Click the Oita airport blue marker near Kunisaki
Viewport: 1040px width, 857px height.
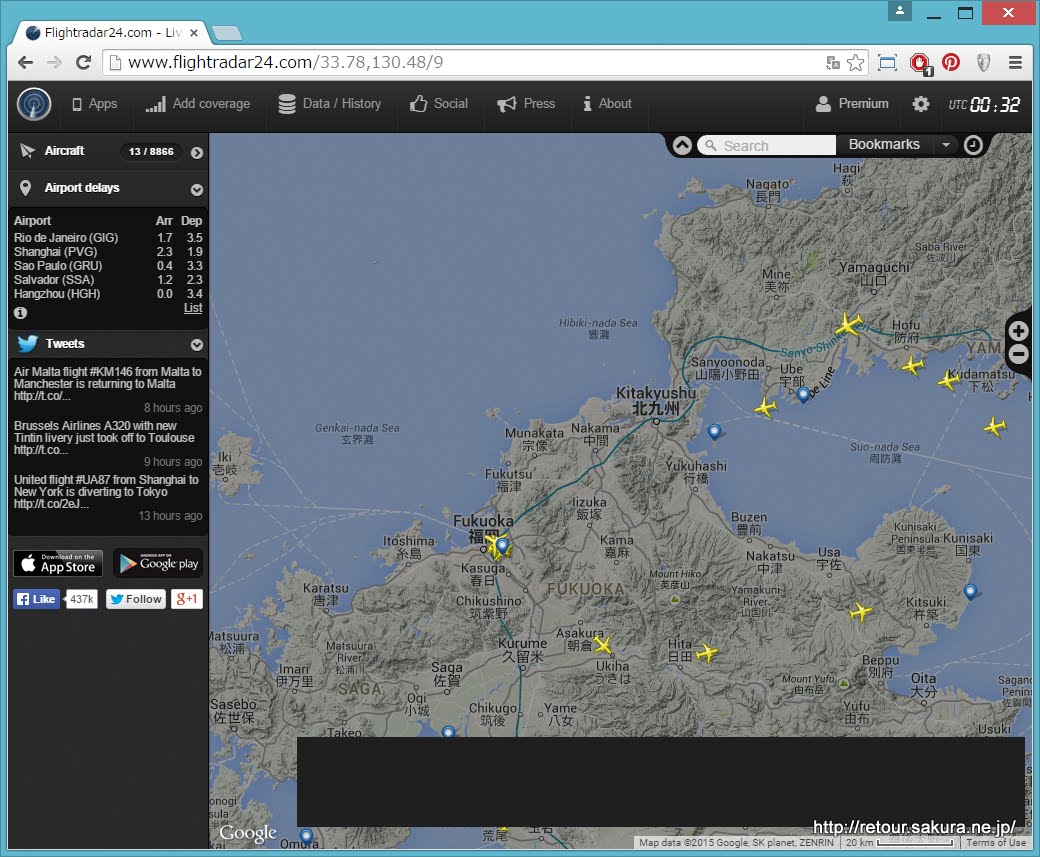(970, 592)
